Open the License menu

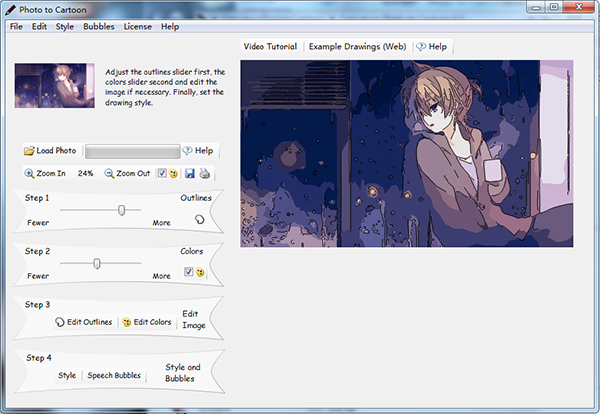137,26
